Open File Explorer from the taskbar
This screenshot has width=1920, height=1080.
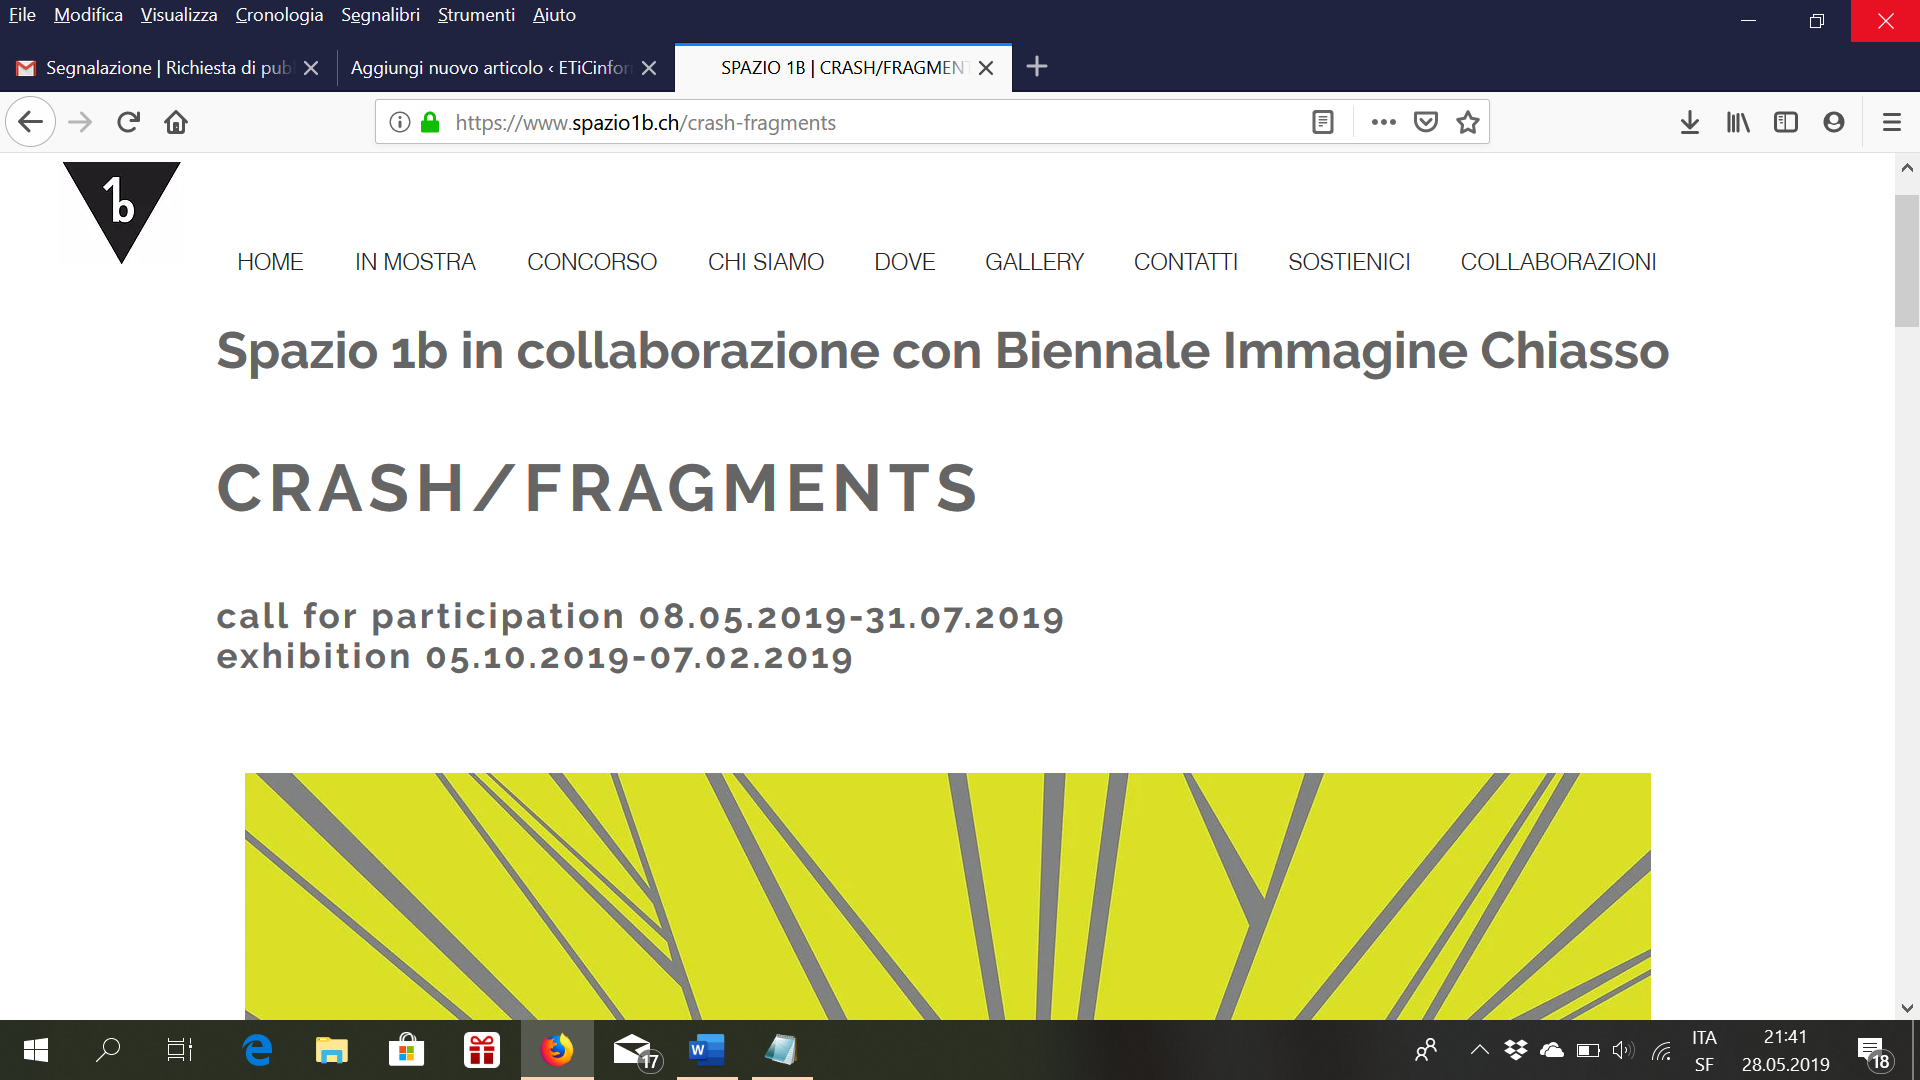click(332, 1050)
